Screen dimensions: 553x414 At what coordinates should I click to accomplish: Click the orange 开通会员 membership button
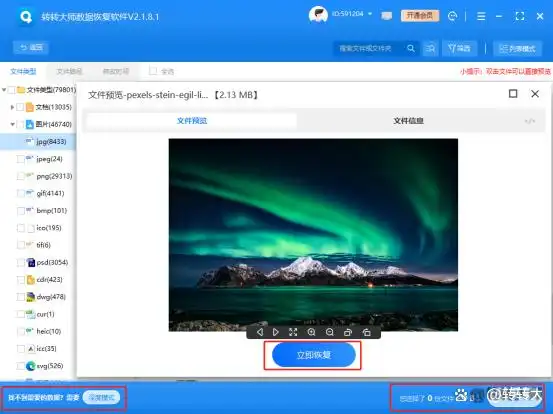[x=420, y=16]
